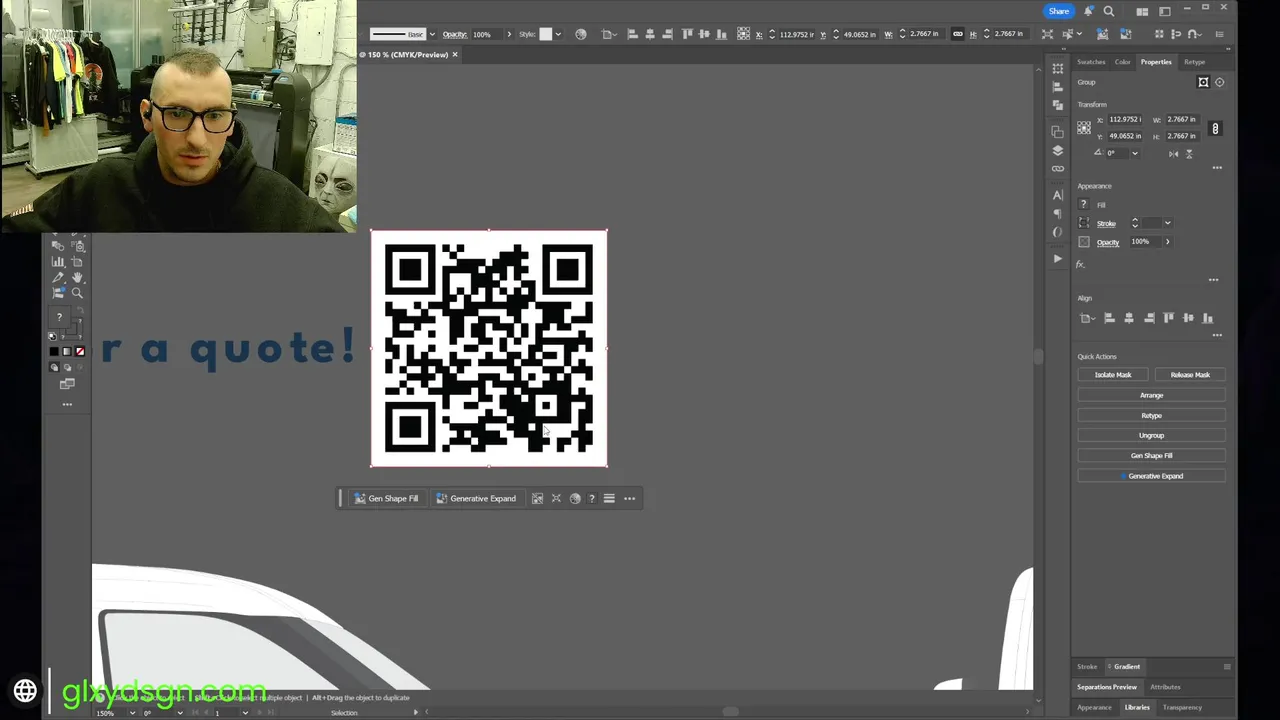Open the Align panel icon in dock
This screenshot has width=1280, height=720.
pos(1058,87)
